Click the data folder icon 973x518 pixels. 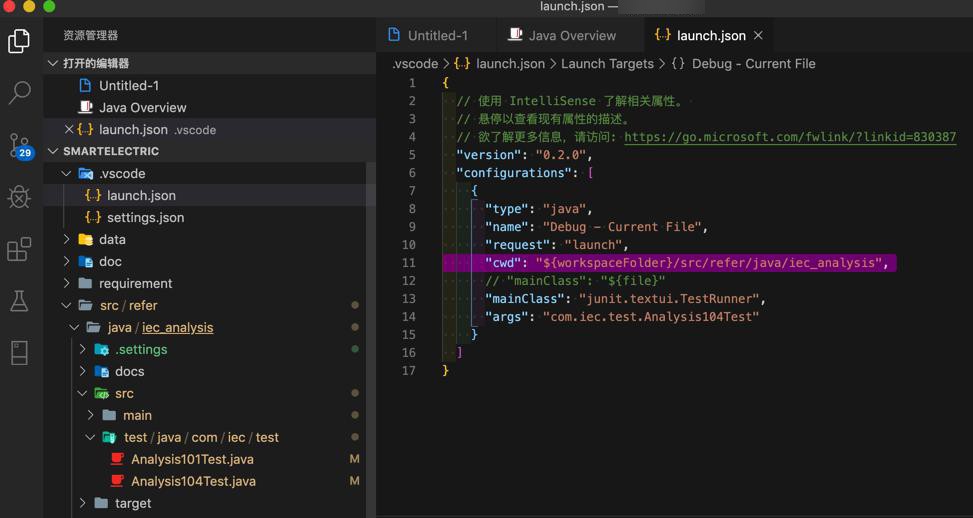[86, 239]
